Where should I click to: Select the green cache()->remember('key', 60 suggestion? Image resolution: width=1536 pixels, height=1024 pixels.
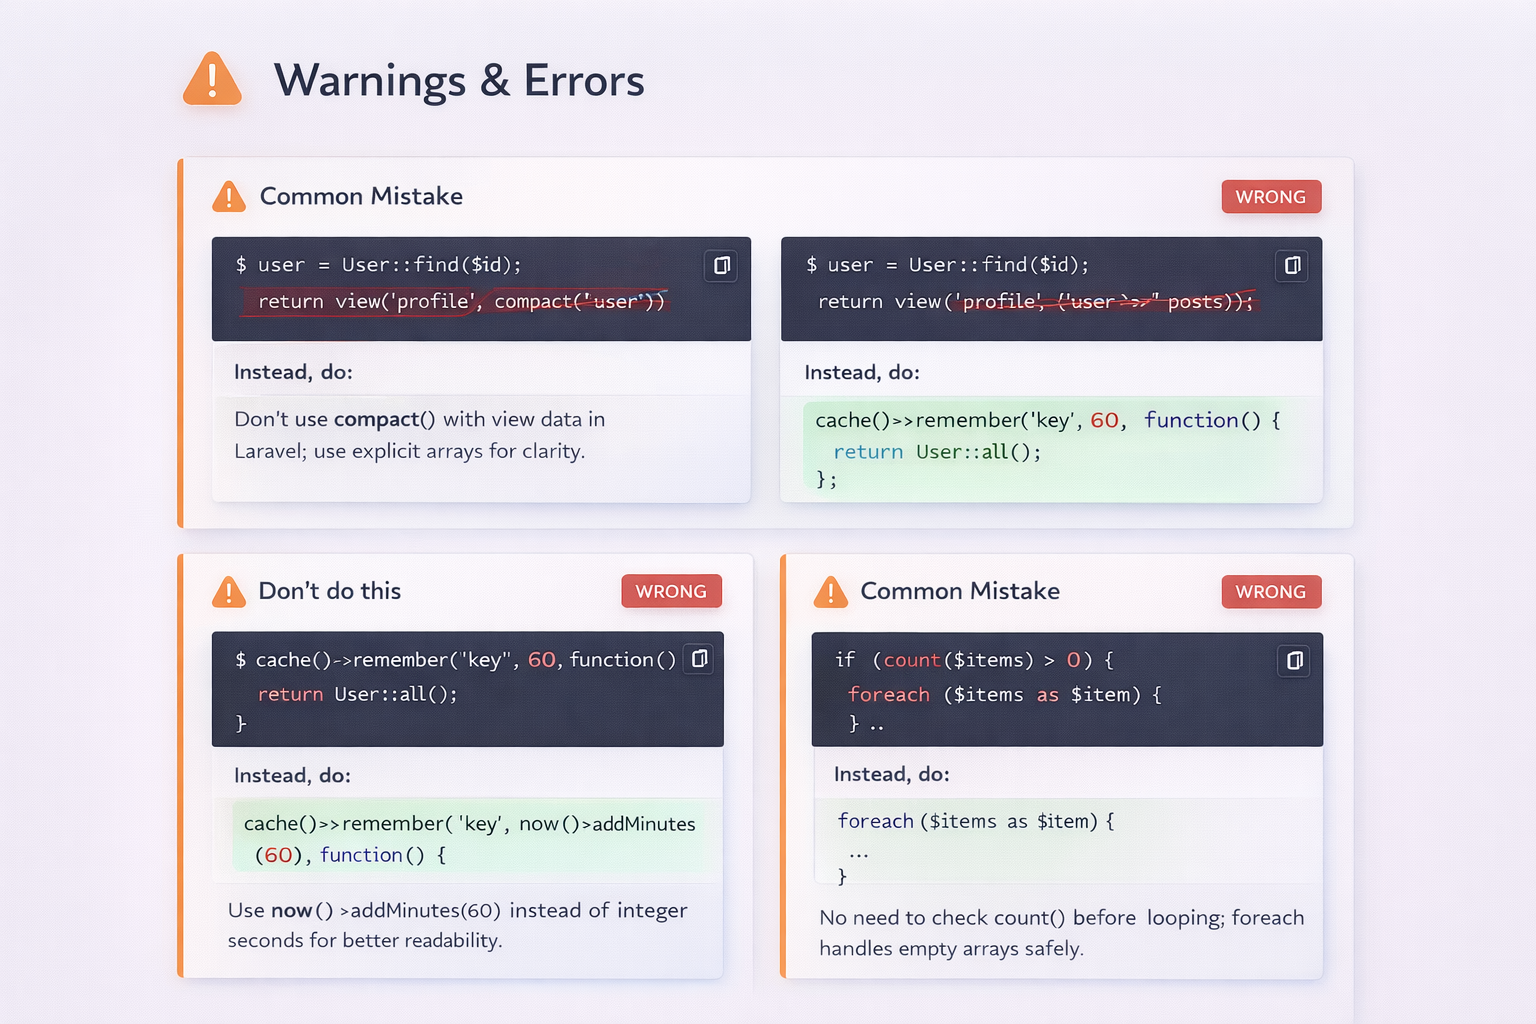click(1046, 449)
